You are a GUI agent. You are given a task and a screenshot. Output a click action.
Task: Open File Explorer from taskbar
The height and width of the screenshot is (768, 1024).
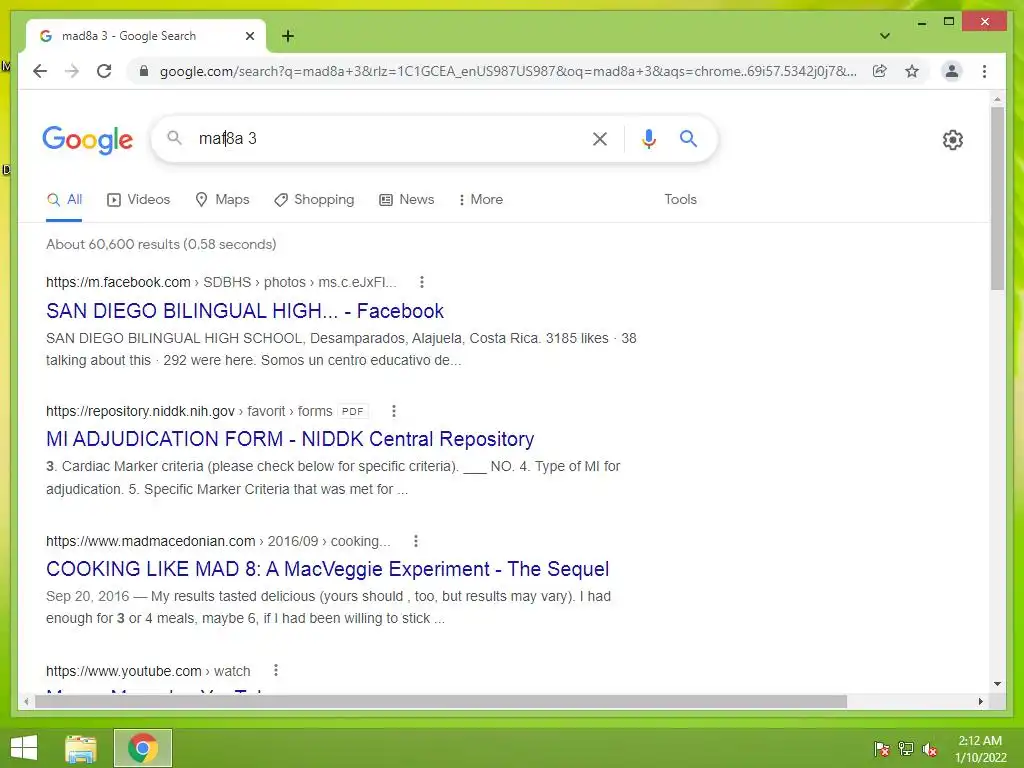point(81,748)
